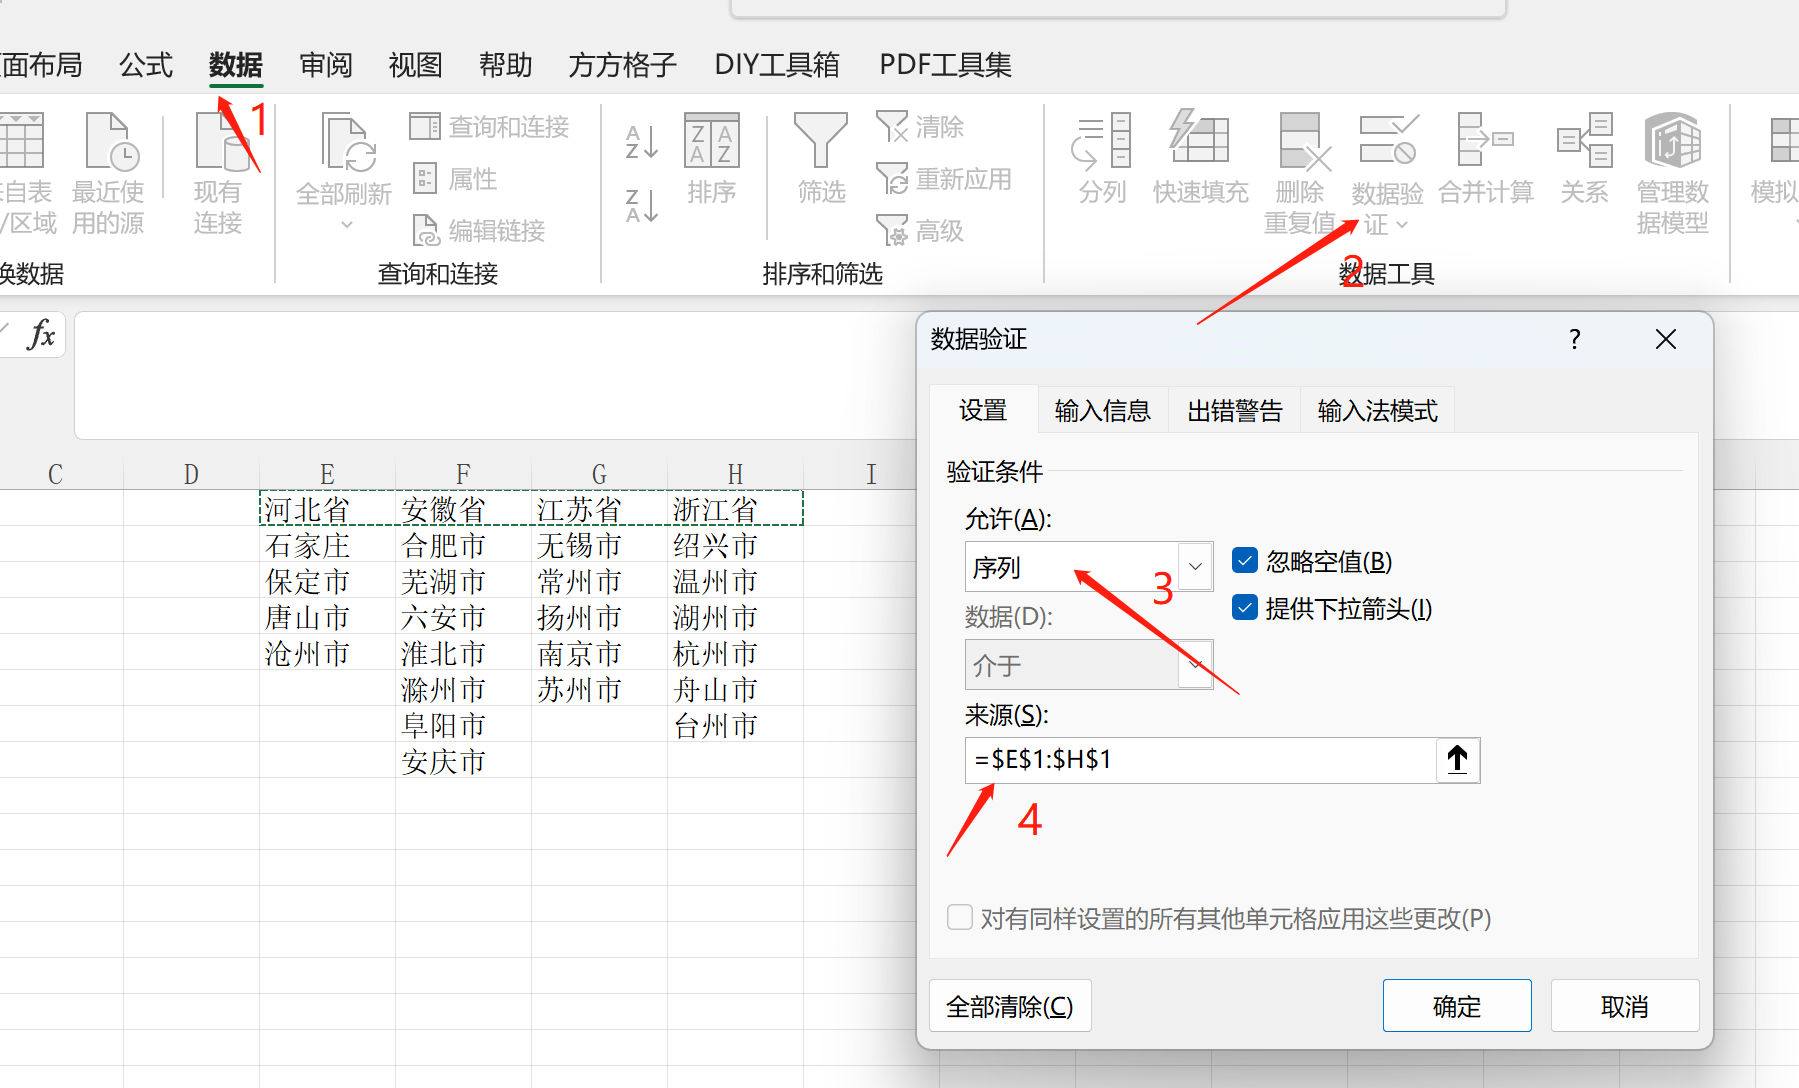Select the Settings (设置) dialog tab
Viewport: 1799px width, 1088px height.
click(983, 410)
